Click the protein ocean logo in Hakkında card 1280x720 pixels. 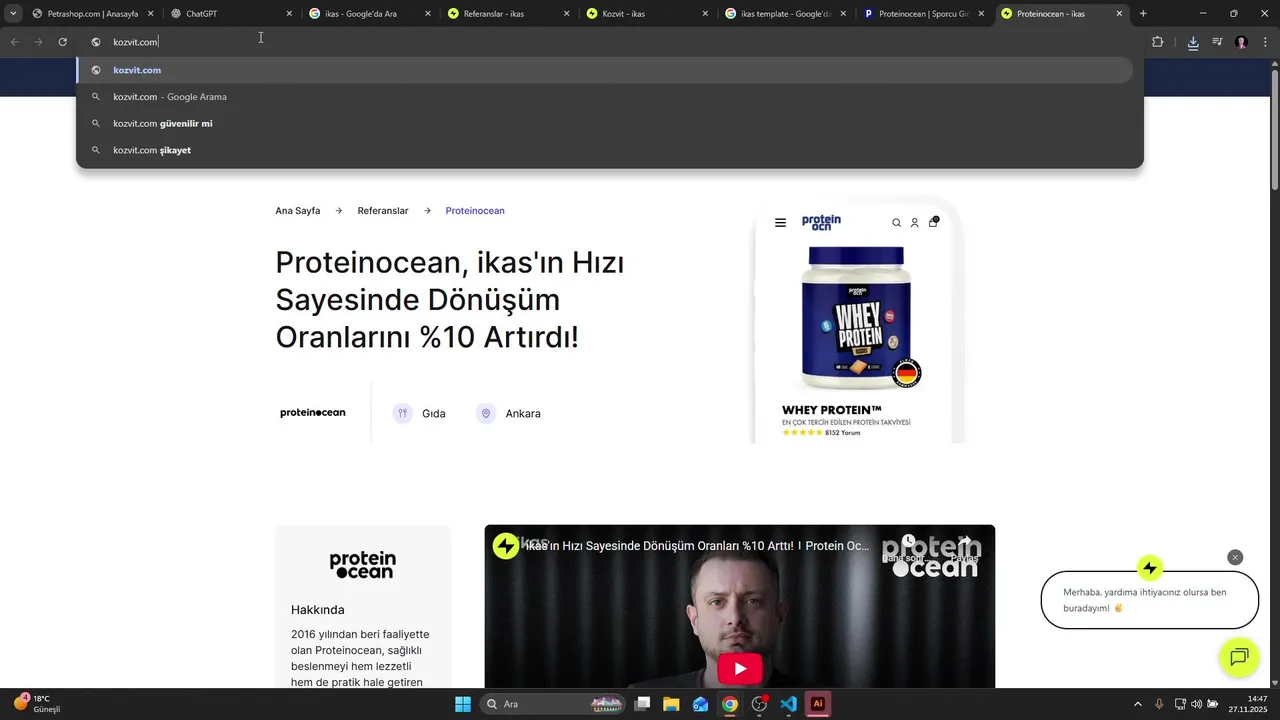pos(363,565)
